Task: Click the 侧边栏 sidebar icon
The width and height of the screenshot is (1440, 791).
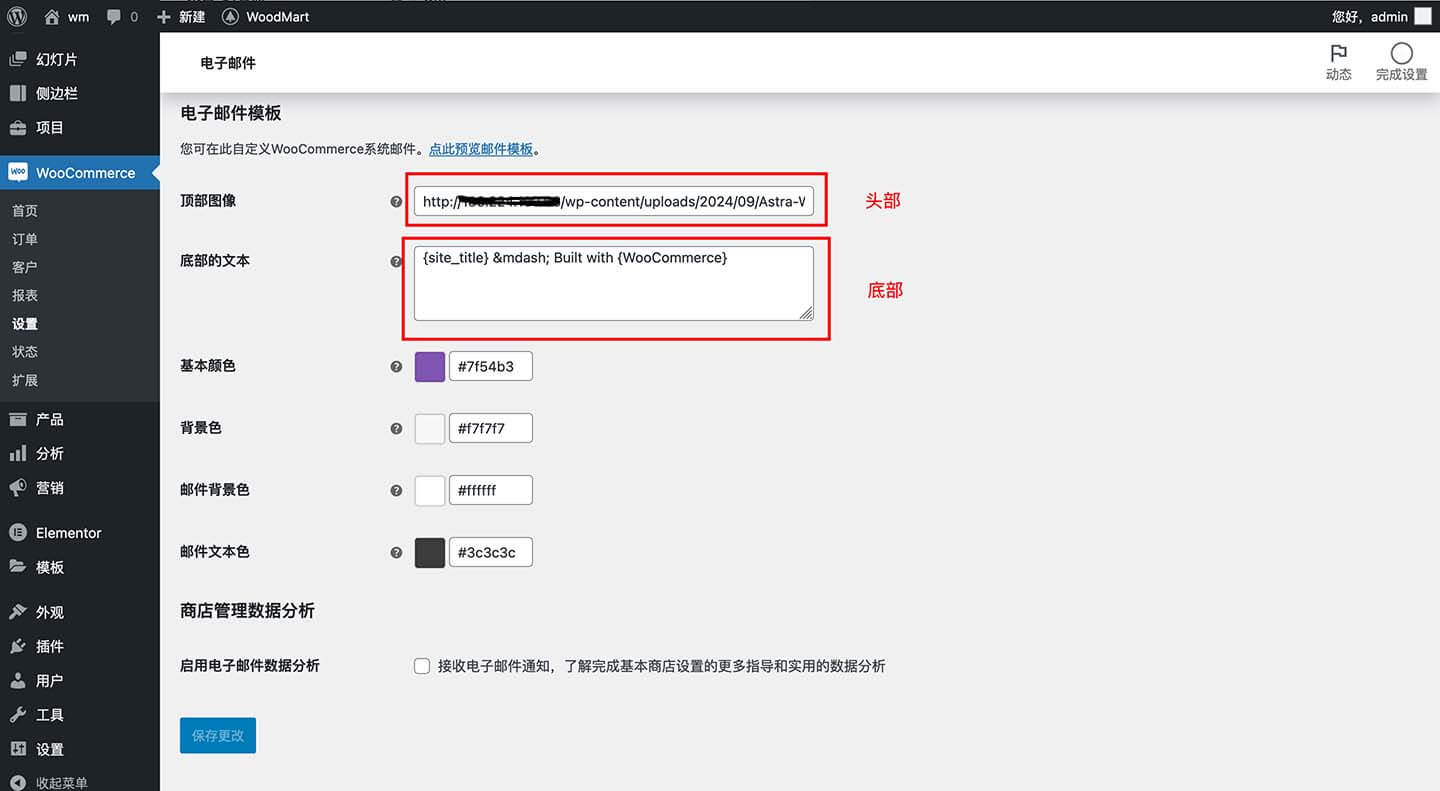Action: tap(18, 93)
